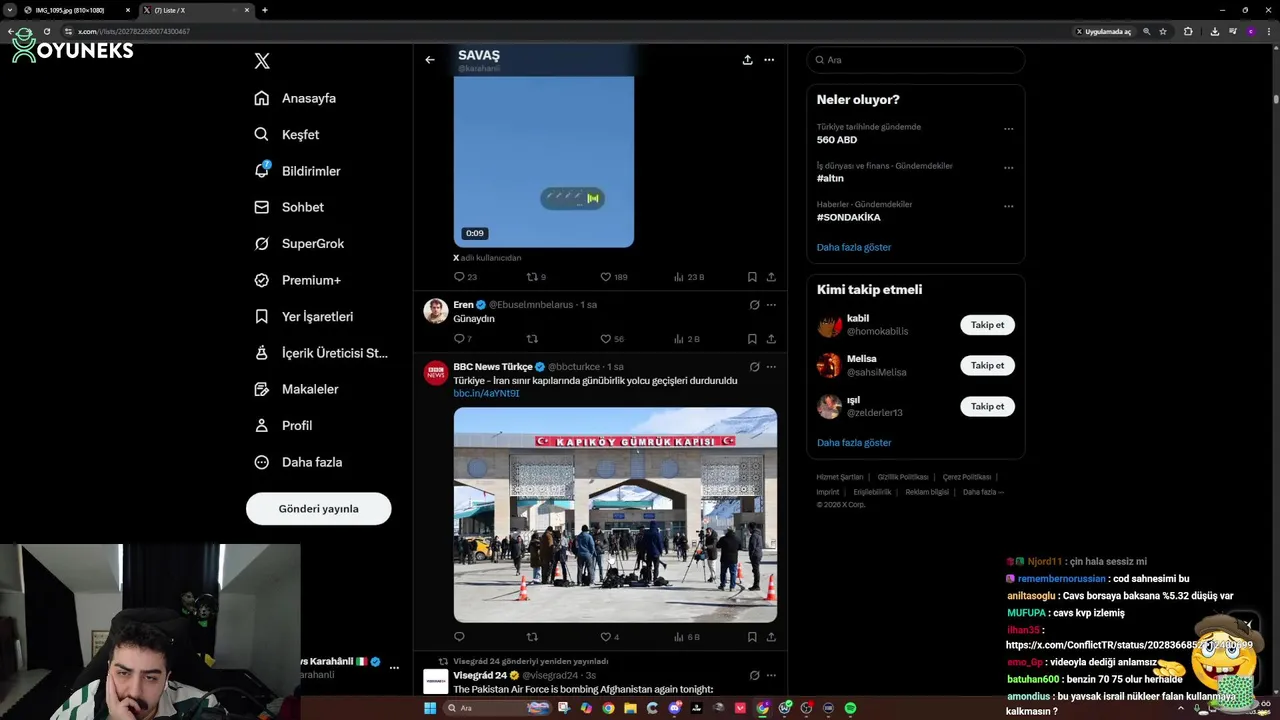1280x720 pixels.
Task: Open the 560 ABD trending topic
Action: click(837, 140)
